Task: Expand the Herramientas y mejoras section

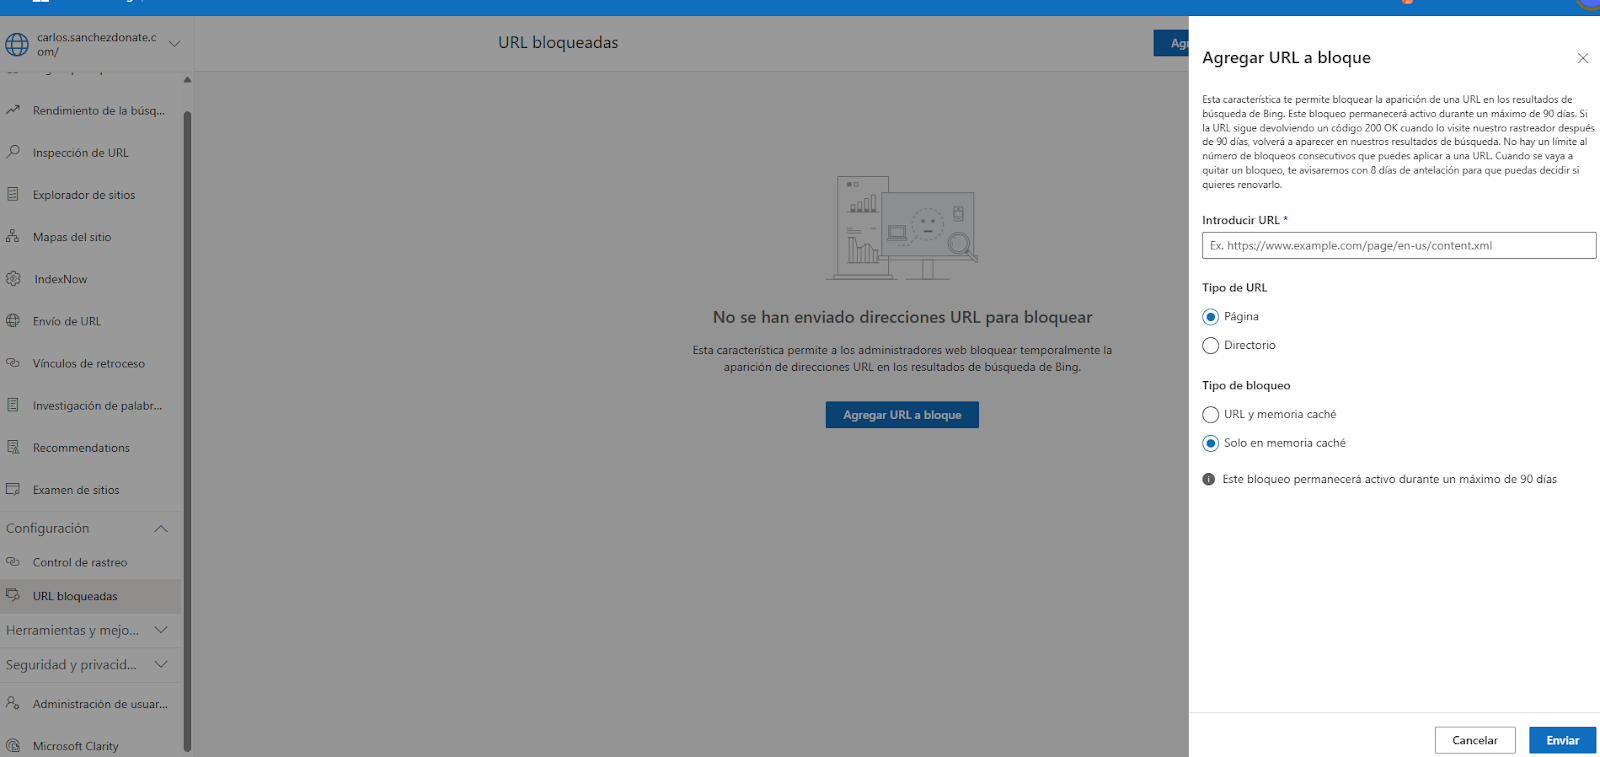Action: [160, 630]
